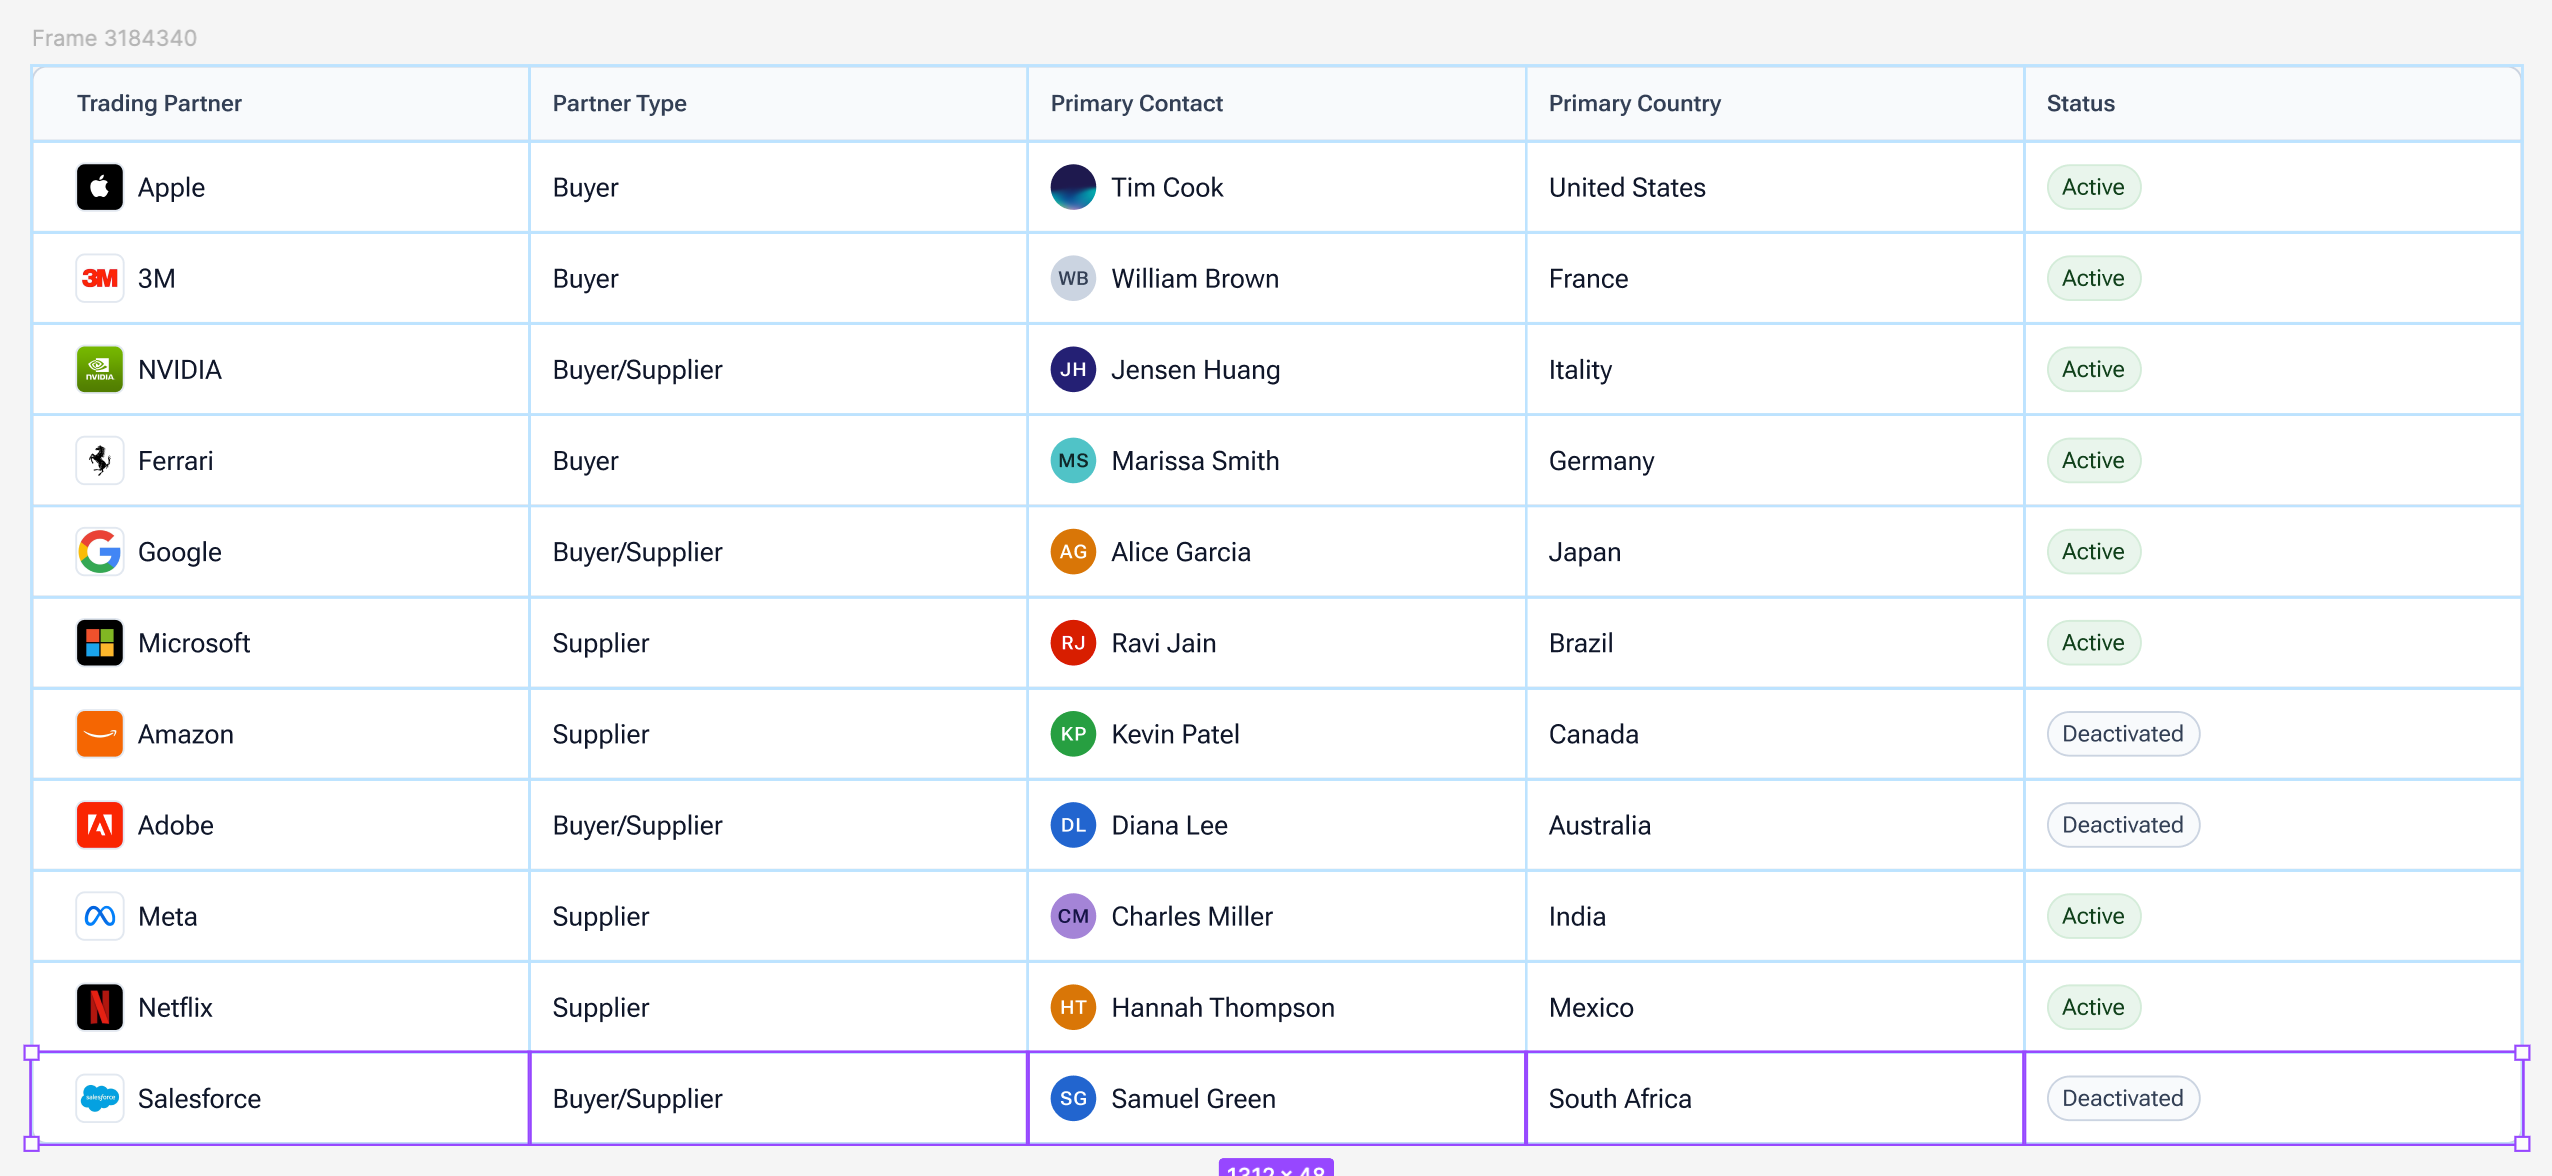
Task: Click the AG avatar for Alice Garcia
Action: pos(1073,551)
